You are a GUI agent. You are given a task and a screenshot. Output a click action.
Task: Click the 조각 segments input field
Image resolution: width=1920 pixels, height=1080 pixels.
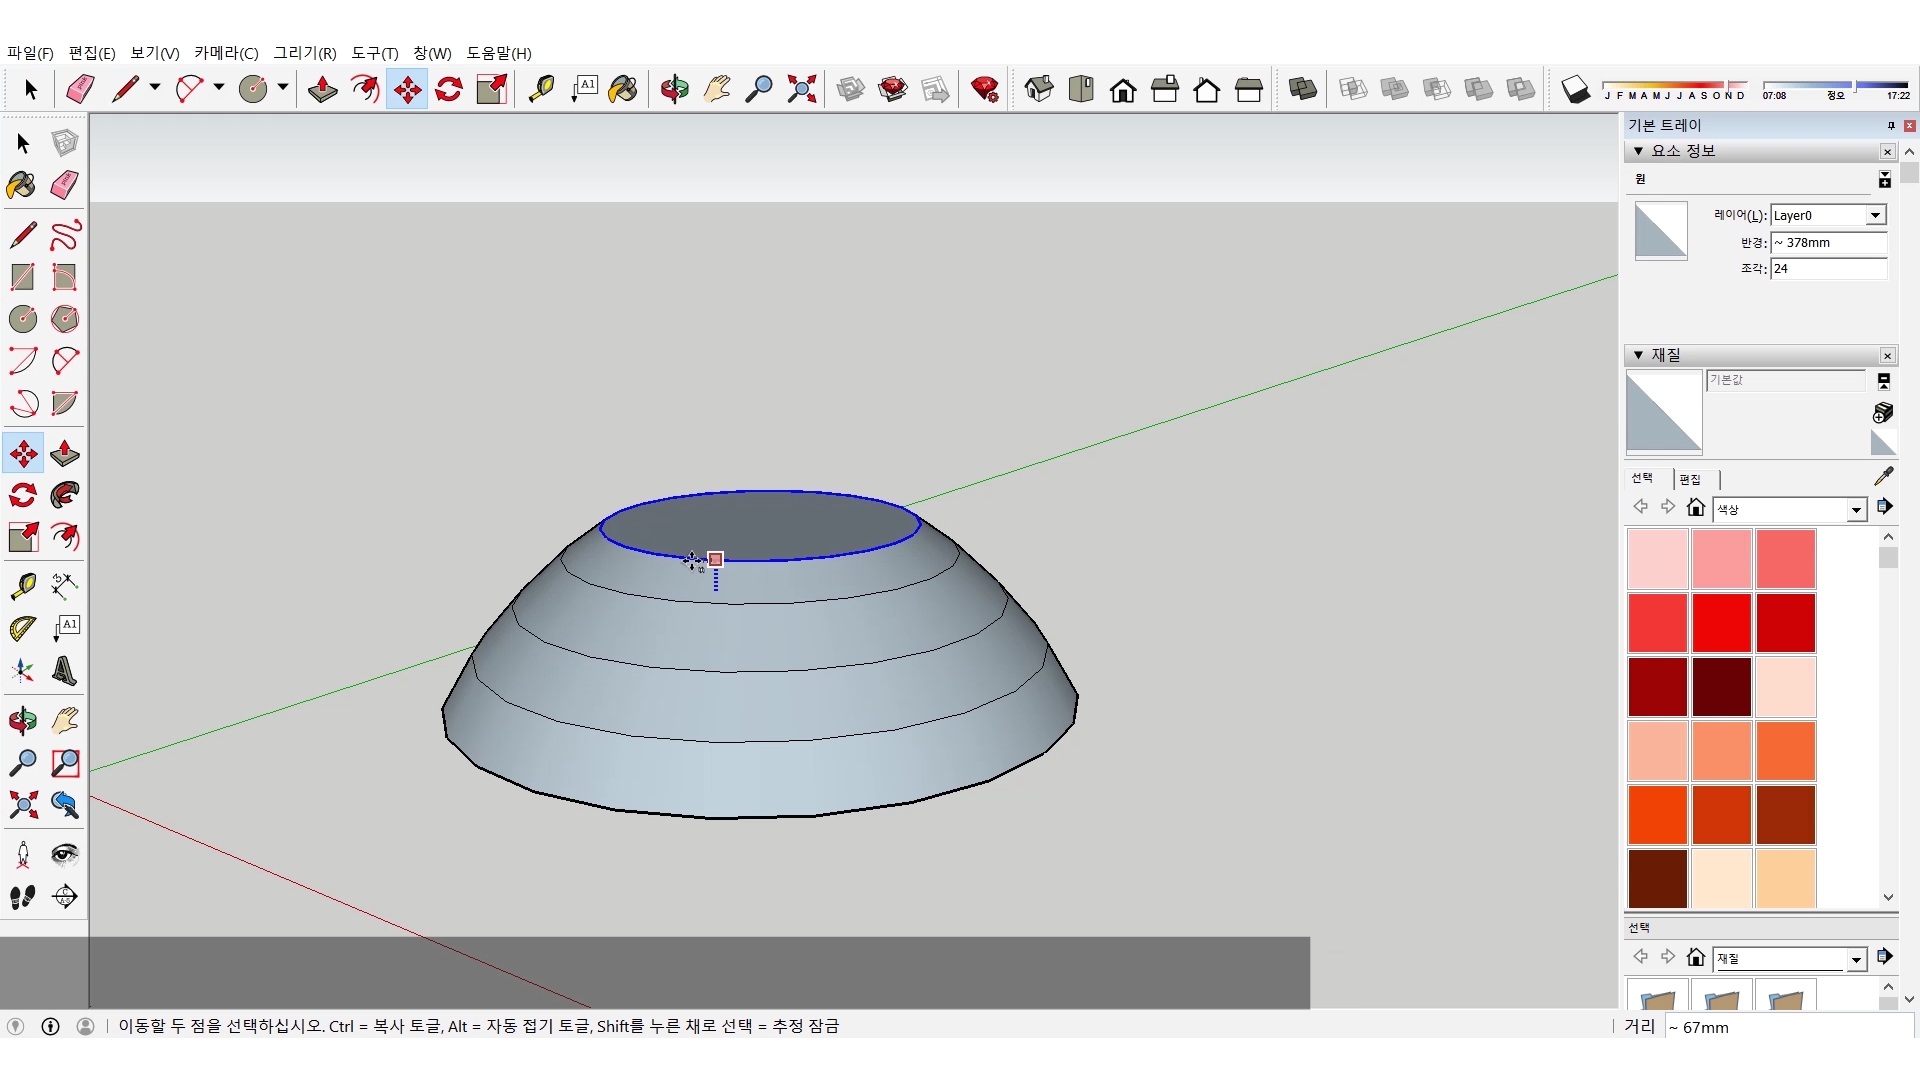tap(1827, 268)
